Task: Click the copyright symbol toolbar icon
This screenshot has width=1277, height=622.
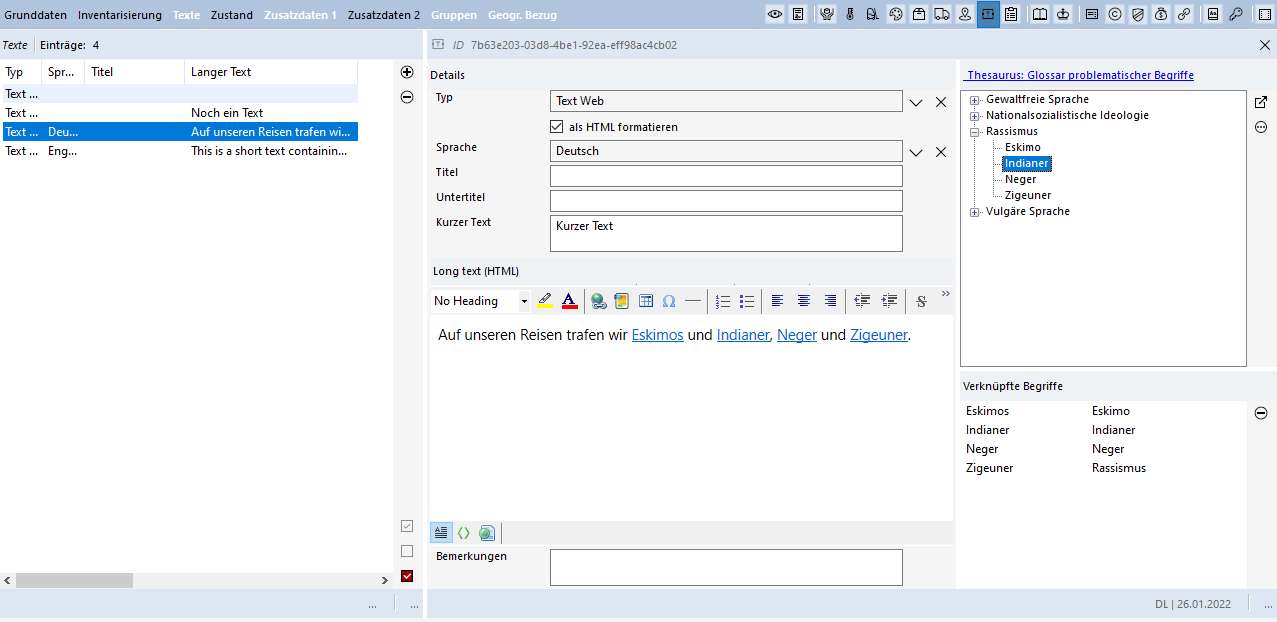Action: pyautogui.click(x=1114, y=14)
